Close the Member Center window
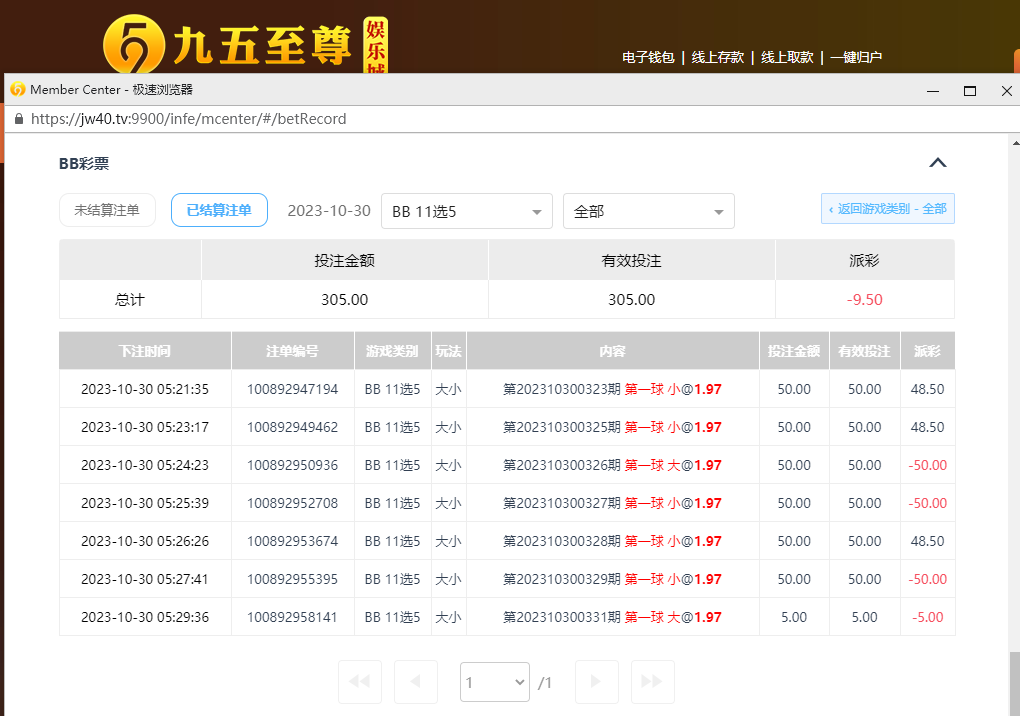The width and height of the screenshot is (1020, 716). (1006, 90)
